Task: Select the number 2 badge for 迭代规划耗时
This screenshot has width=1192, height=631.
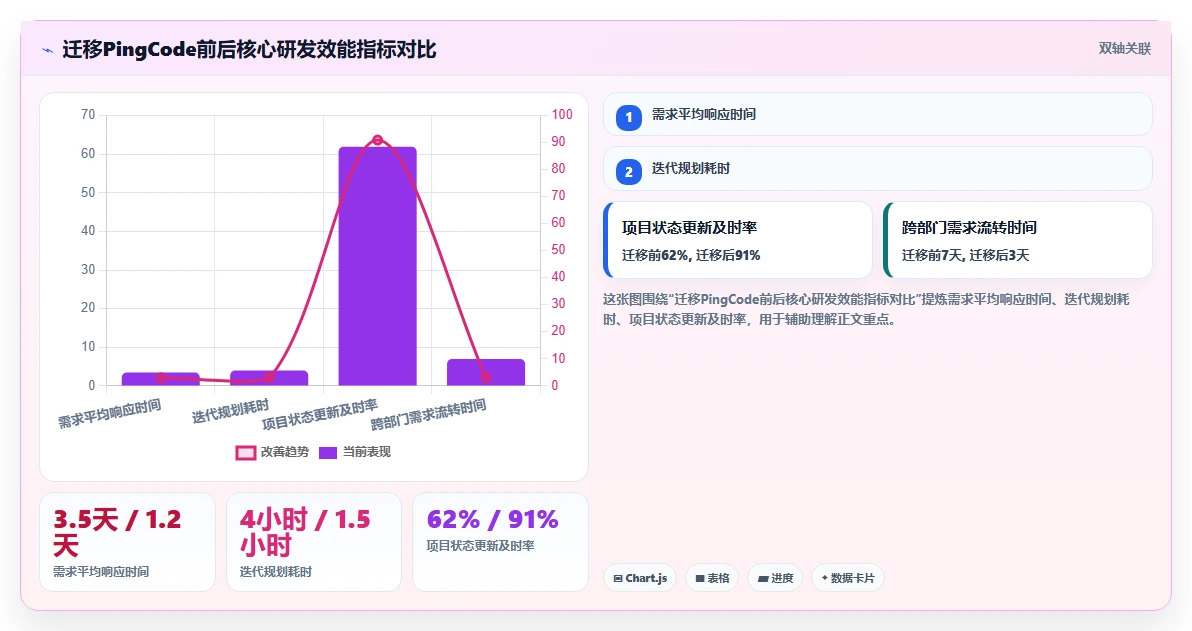Action: pos(629,172)
